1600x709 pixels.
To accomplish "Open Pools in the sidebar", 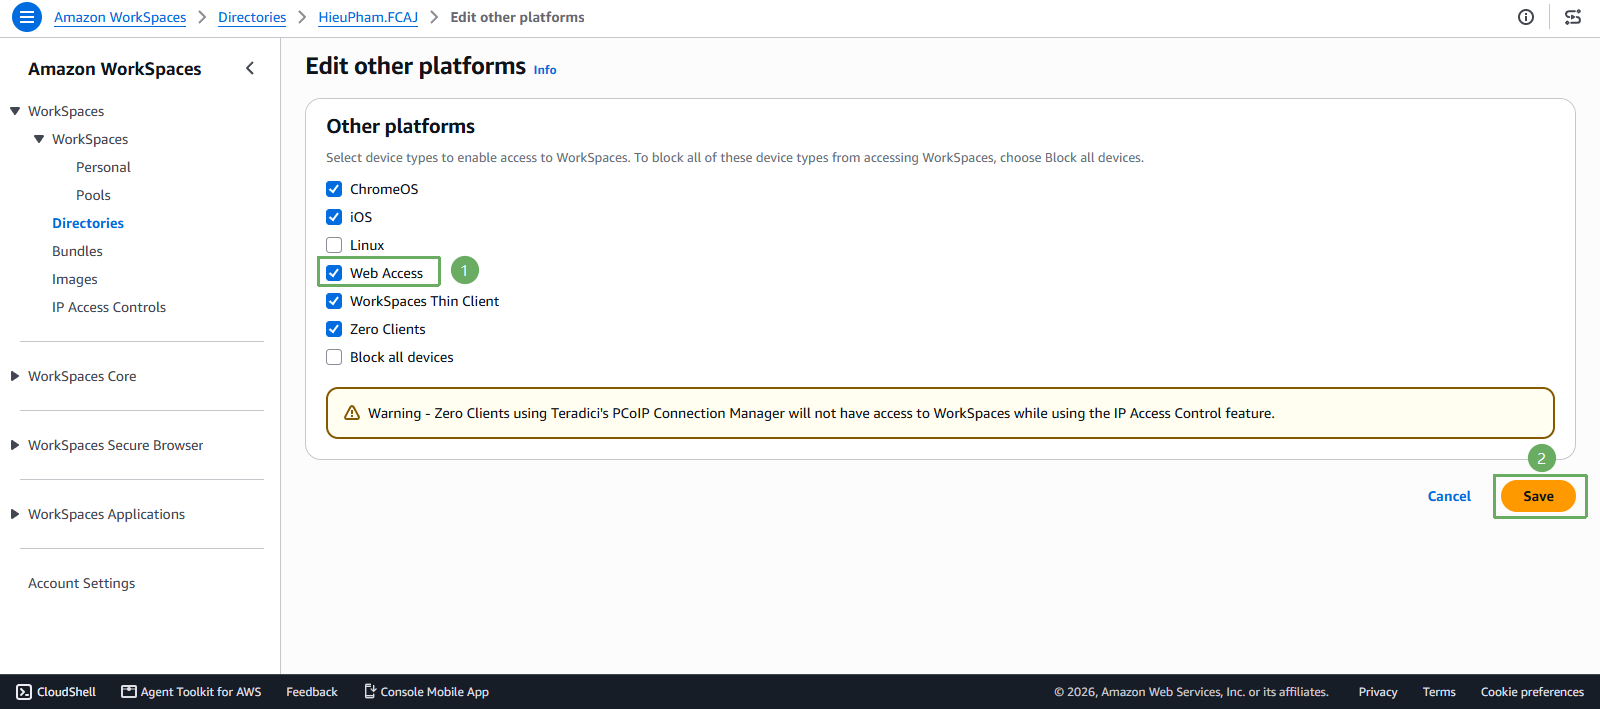I will 93,195.
